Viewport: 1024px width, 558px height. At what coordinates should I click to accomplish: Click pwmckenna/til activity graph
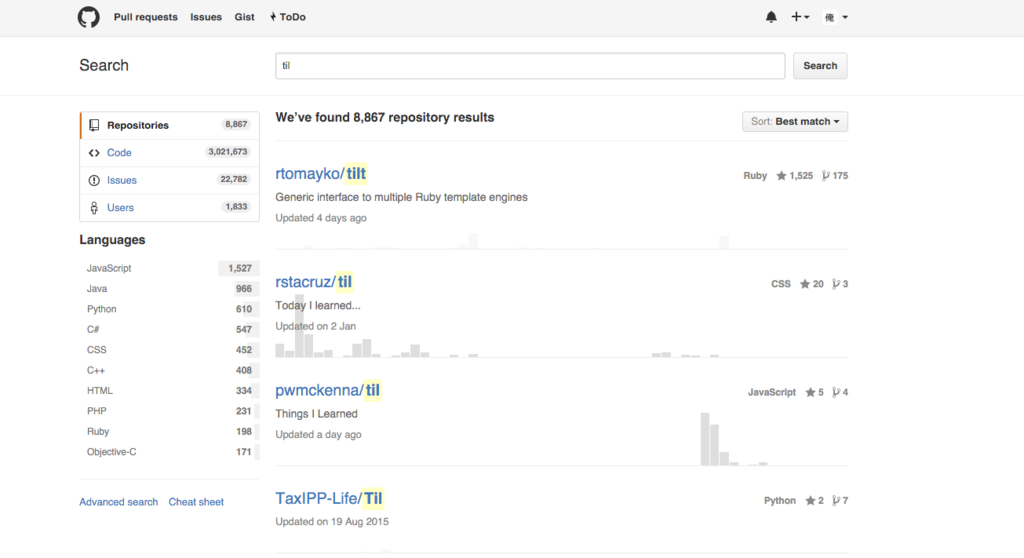tap(562, 439)
